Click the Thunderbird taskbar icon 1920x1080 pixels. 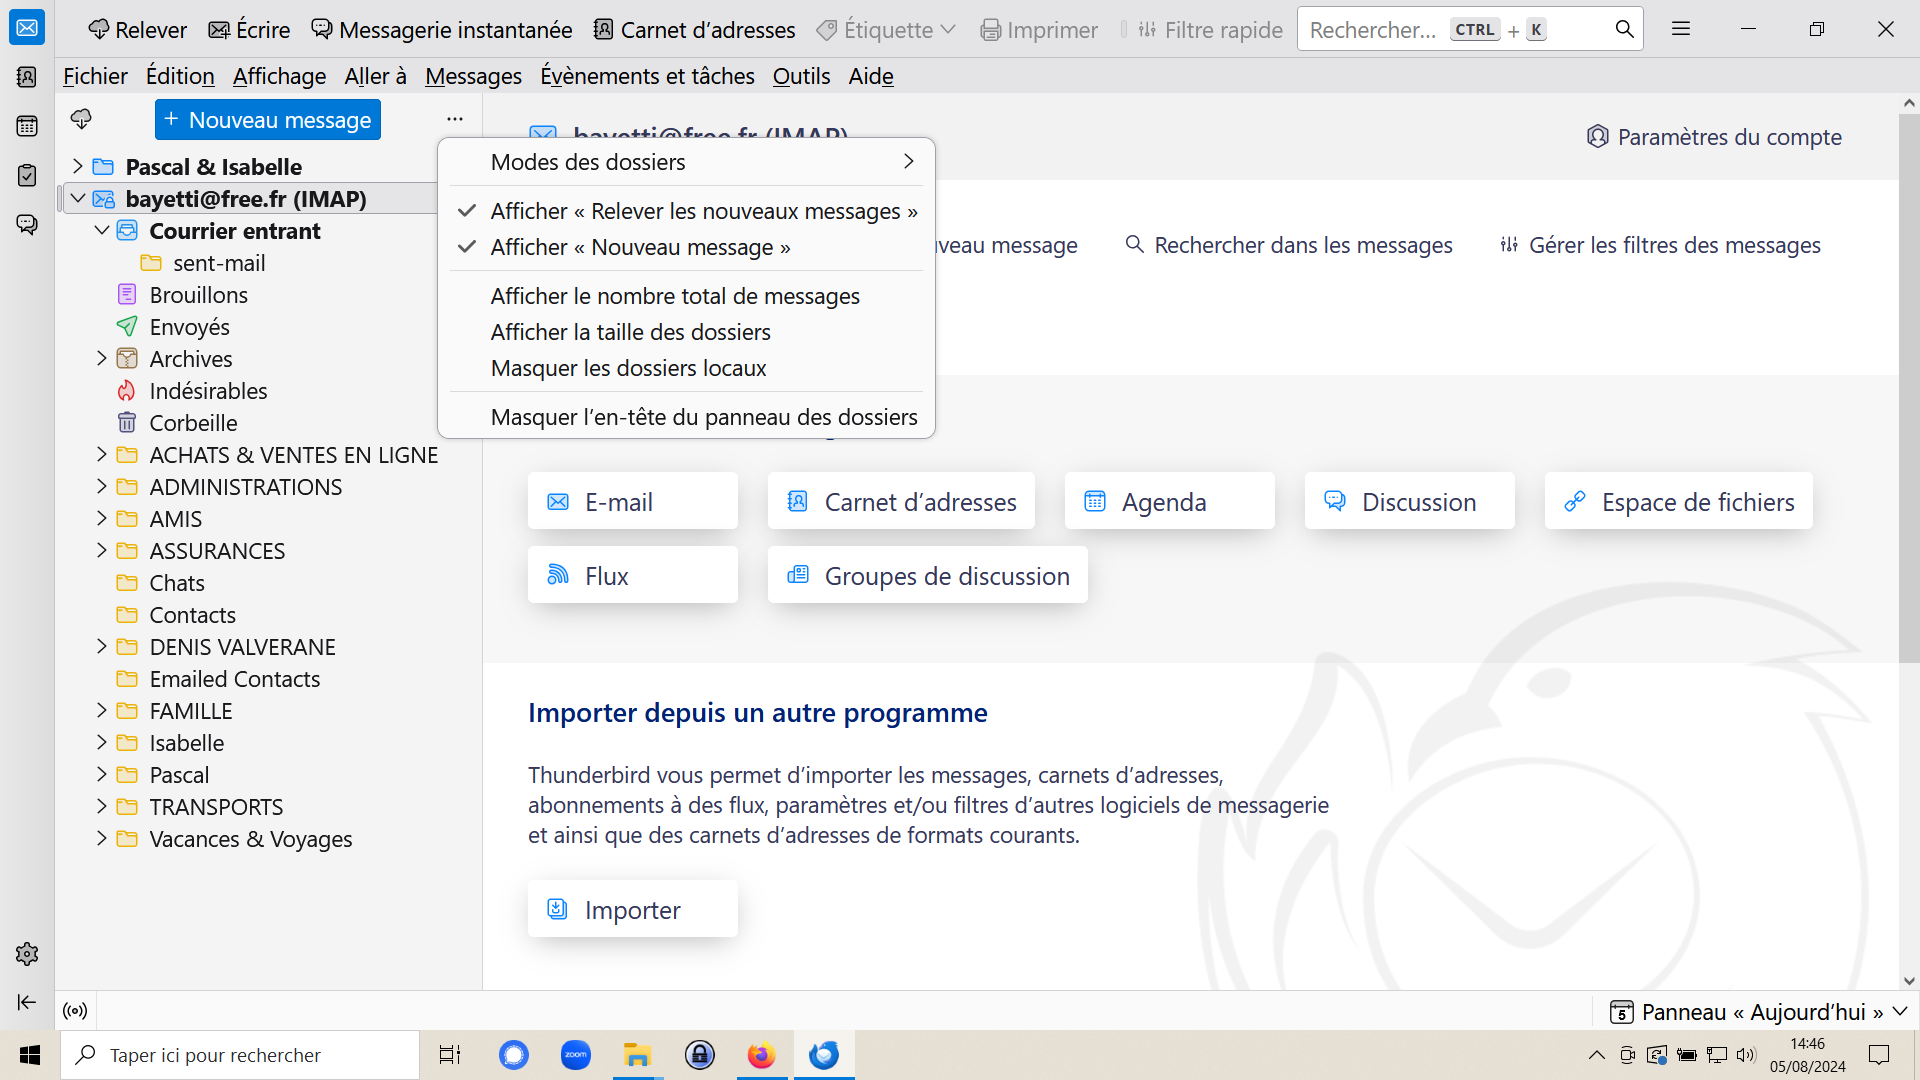pyautogui.click(x=824, y=1055)
